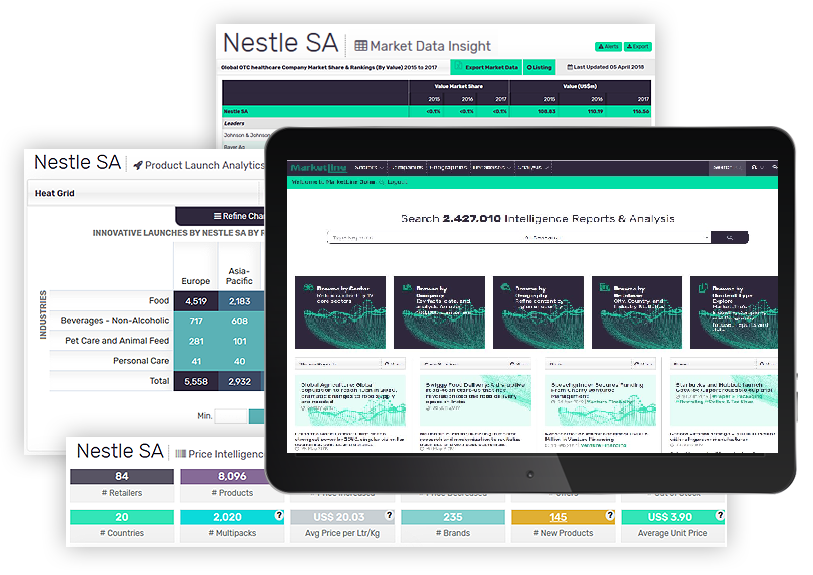
Task: Click help icon on Average Unit Price tile
Action: [x=720, y=515]
